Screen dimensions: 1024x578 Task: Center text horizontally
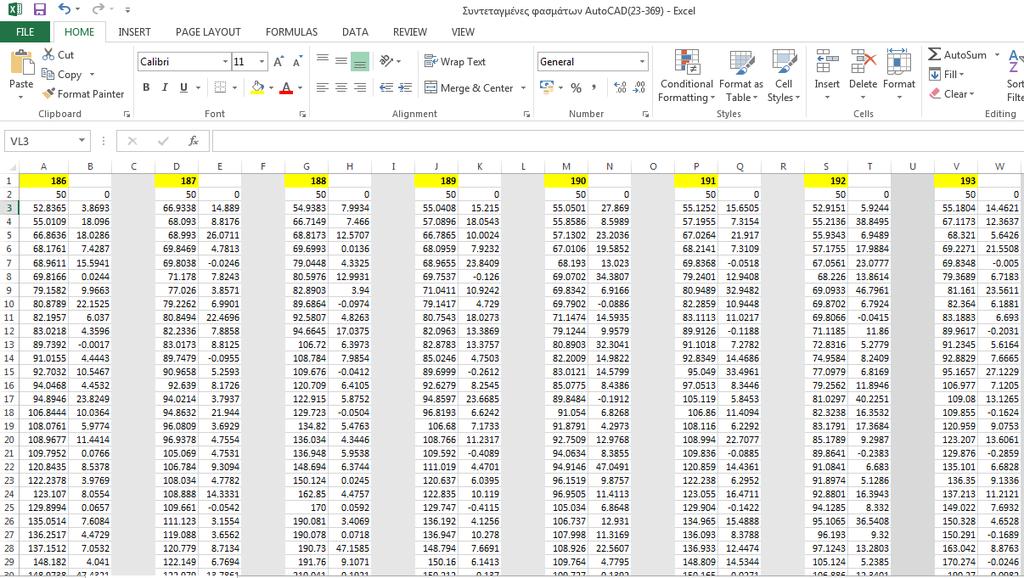pyautogui.click(x=341, y=87)
